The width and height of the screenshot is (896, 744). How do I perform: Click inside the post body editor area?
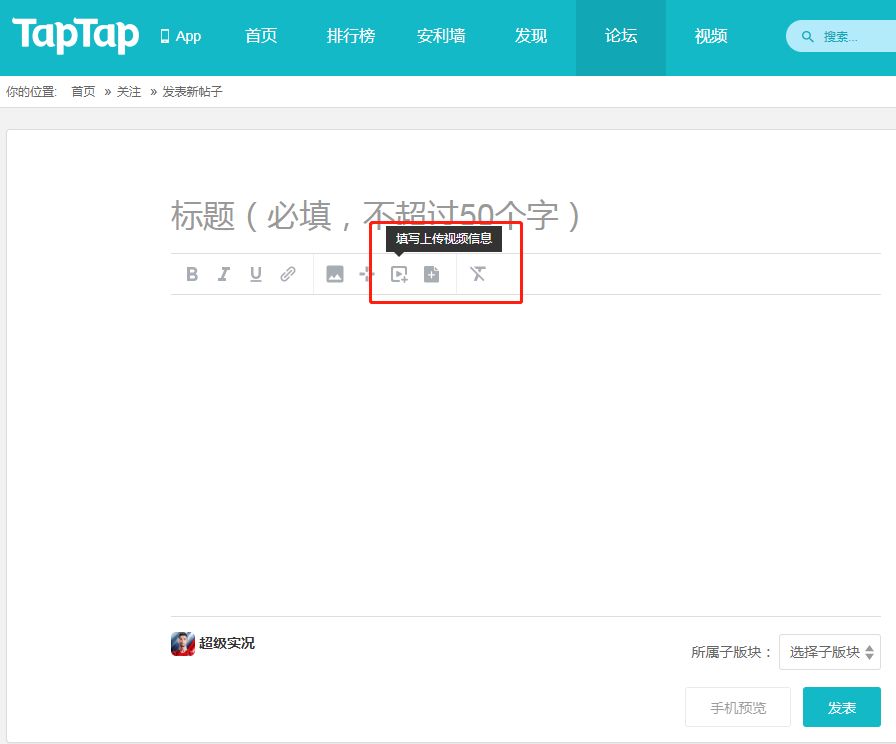[525, 455]
